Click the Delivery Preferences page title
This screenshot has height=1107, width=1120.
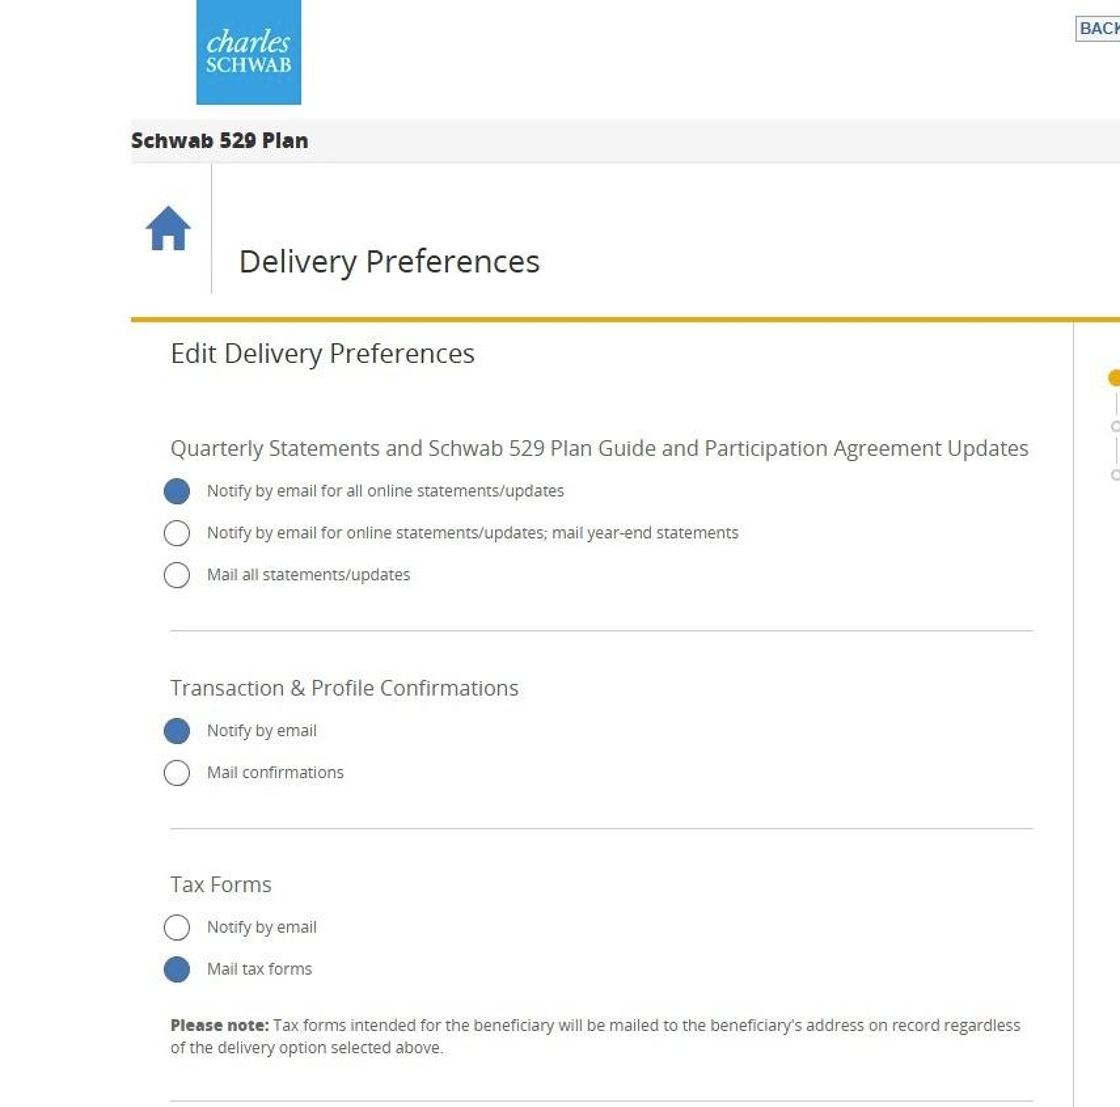(389, 262)
